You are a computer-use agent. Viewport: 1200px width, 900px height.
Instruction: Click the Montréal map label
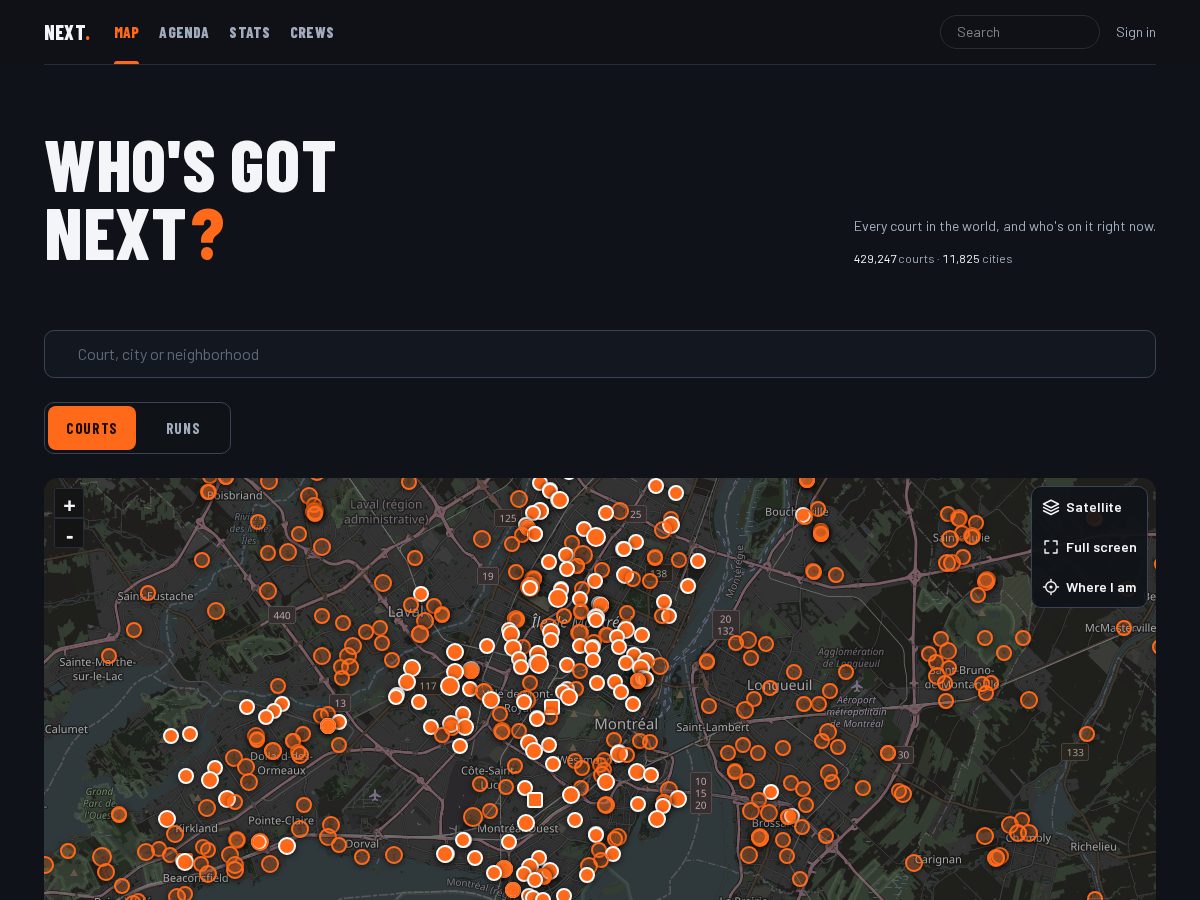pos(626,723)
